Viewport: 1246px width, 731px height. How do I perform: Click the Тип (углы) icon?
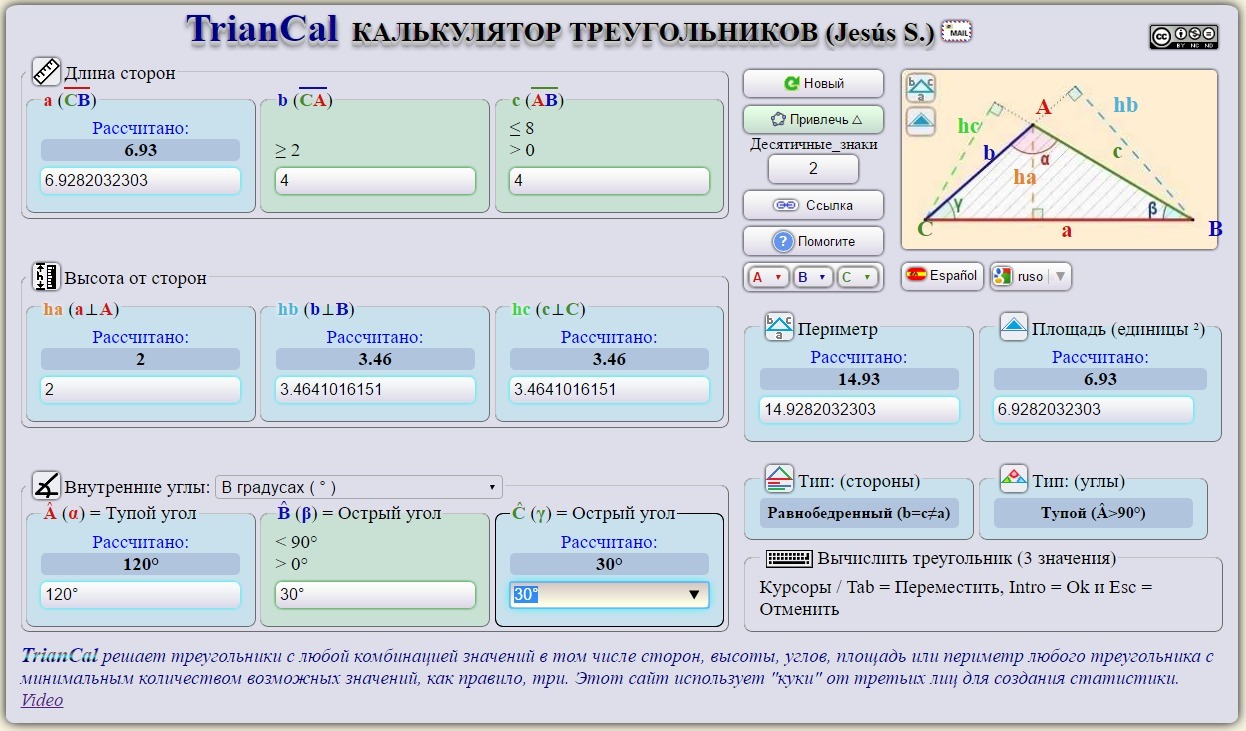(1014, 479)
